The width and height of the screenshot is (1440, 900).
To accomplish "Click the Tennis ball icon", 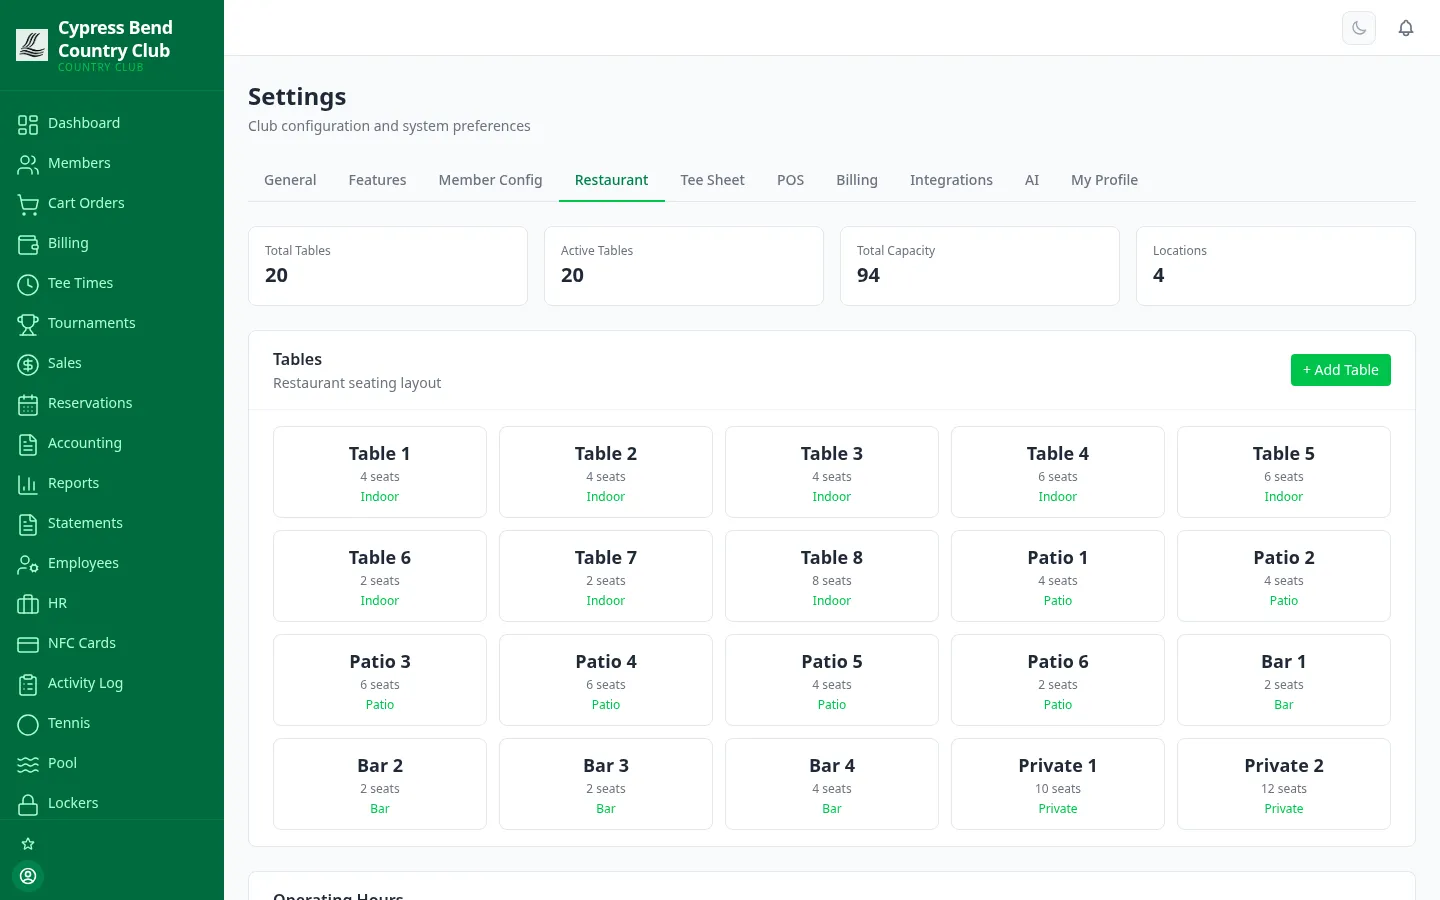I will click(x=28, y=724).
